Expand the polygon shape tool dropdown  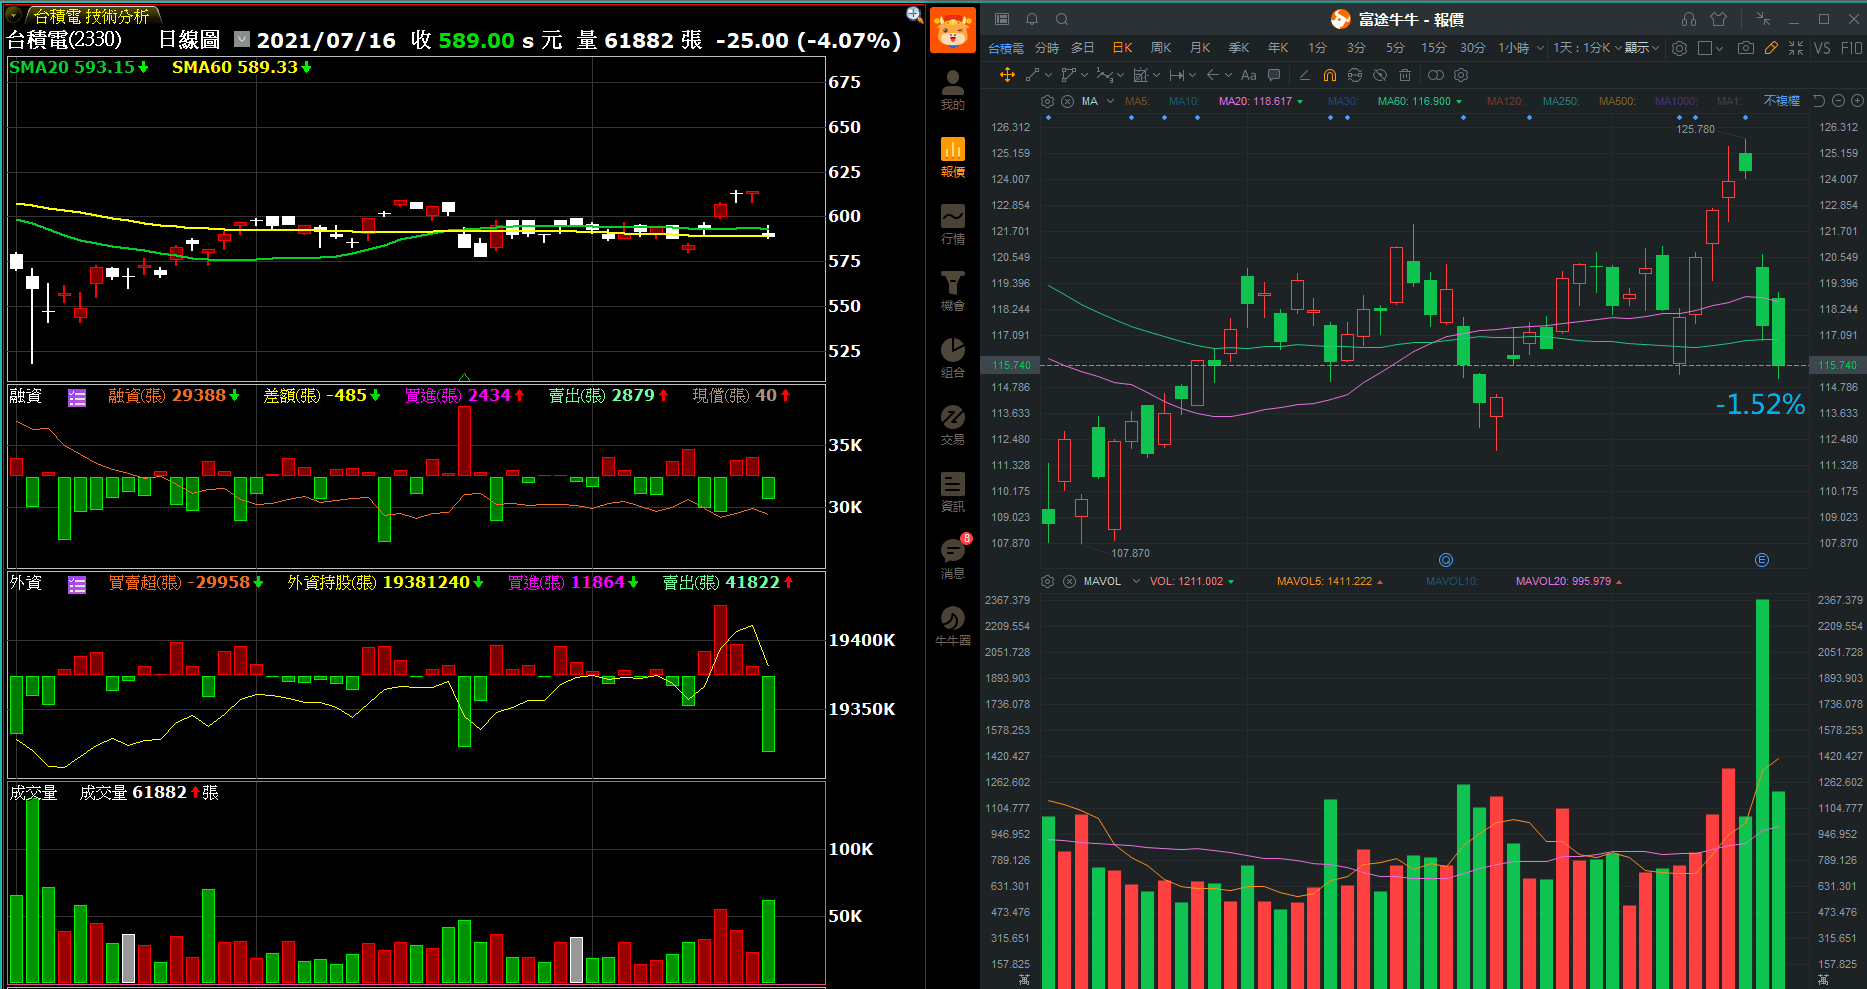tap(1084, 75)
